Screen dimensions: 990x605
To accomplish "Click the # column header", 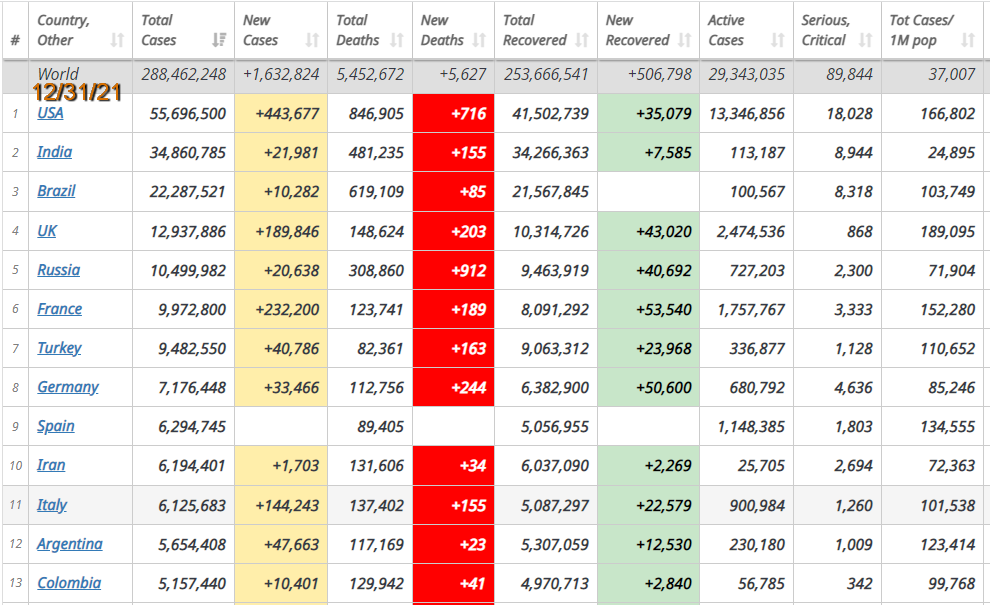I will coord(15,40).
